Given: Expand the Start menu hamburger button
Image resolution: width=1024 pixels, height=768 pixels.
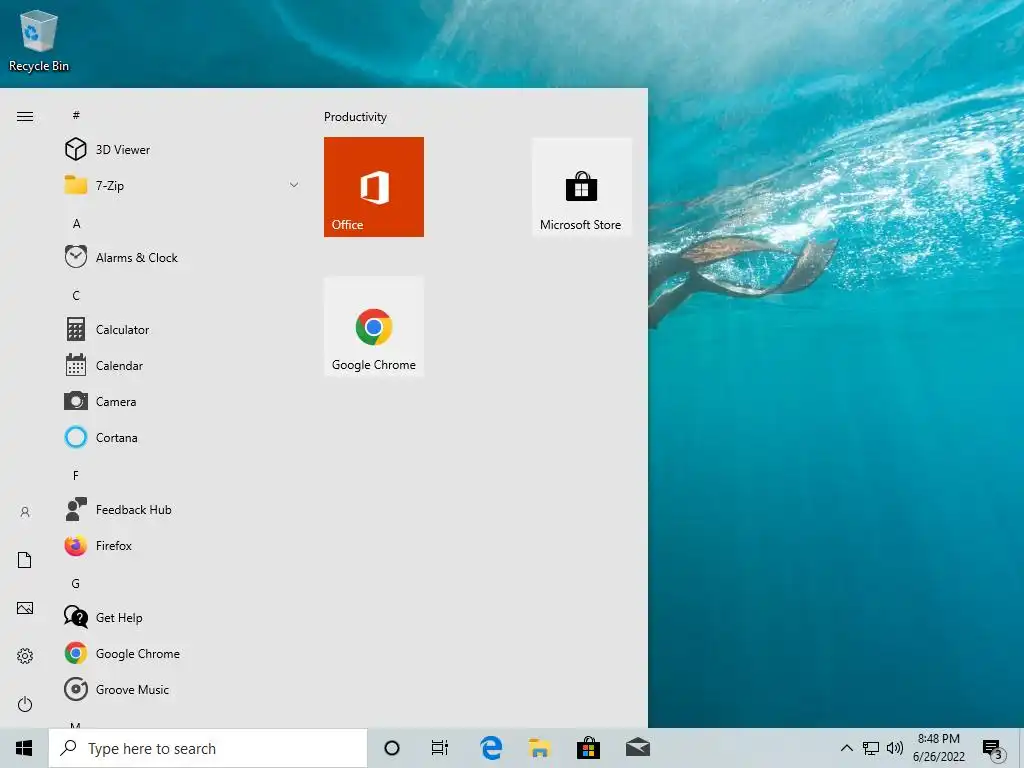Looking at the screenshot, I should click(25, 116).
